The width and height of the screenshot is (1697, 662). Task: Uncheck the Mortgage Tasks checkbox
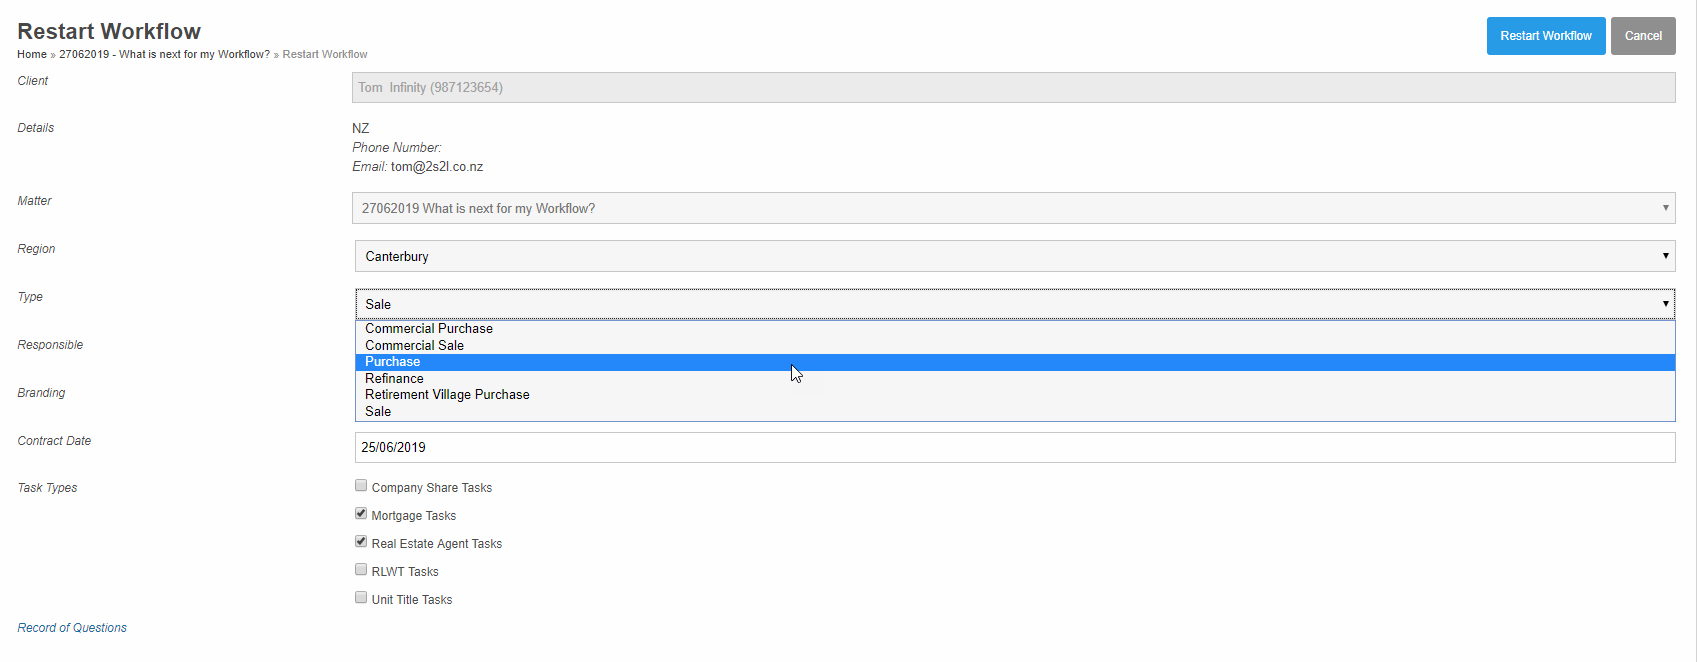click(361, 514)
